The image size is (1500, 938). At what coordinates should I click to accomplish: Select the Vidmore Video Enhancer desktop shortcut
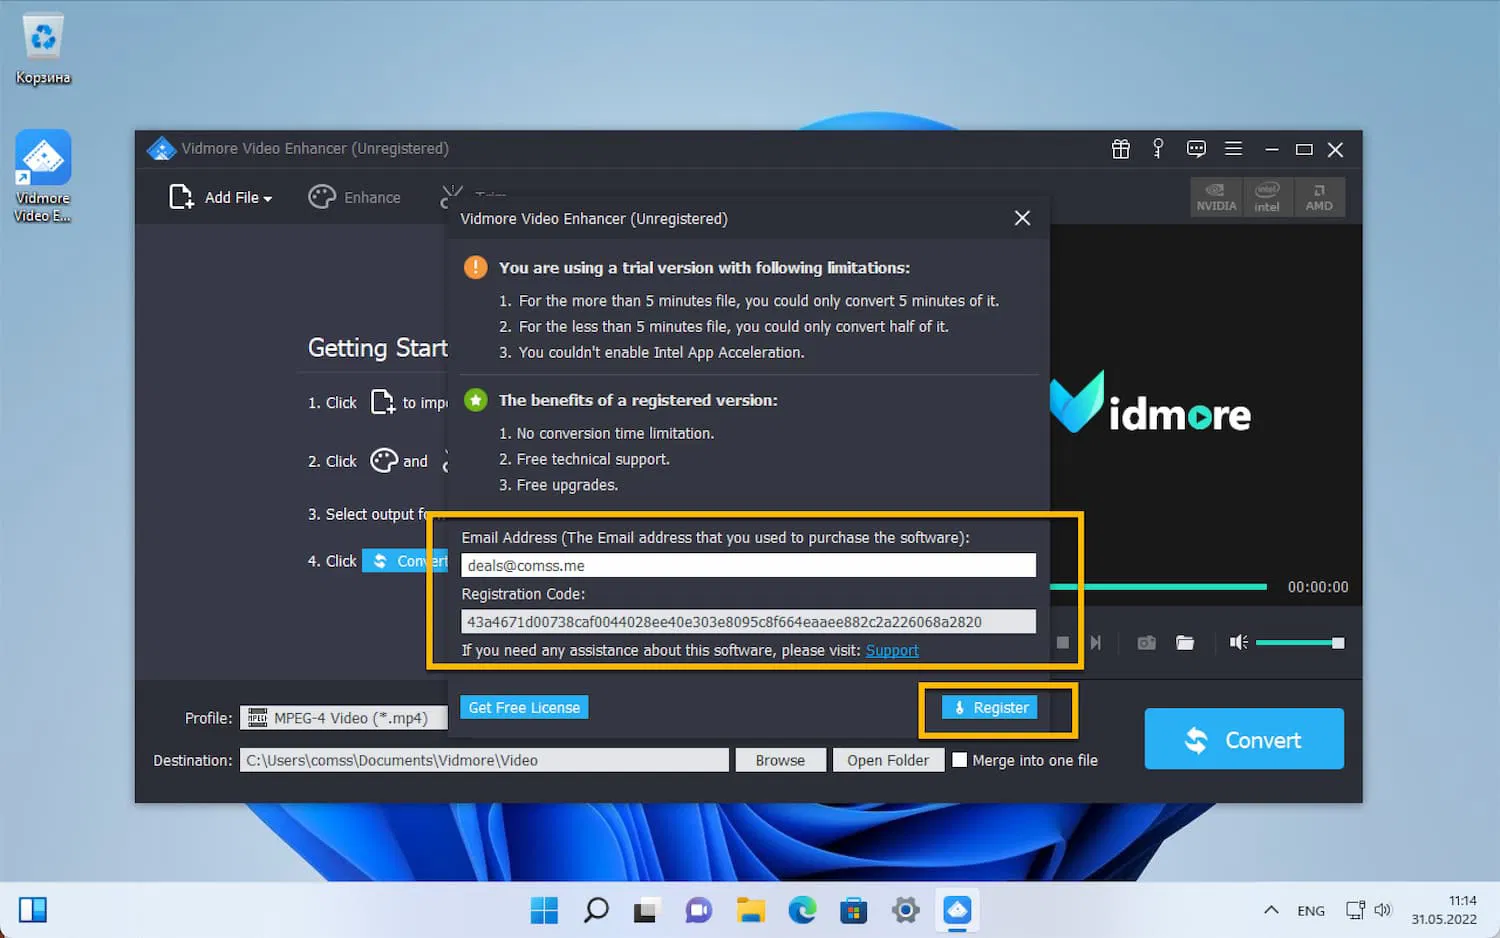click(x=43, y=177)
